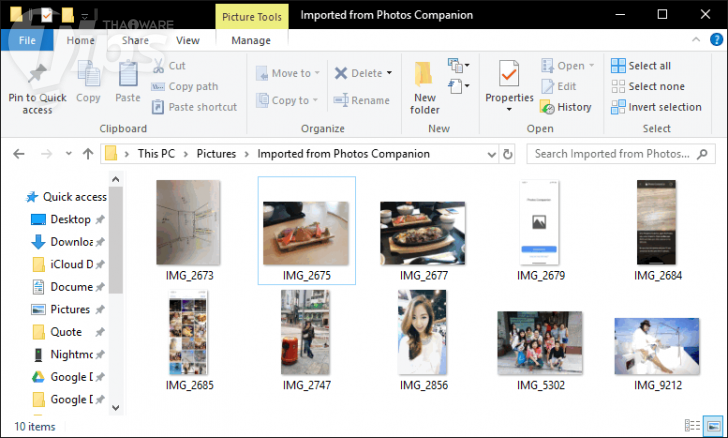
Task: Open the New item dropdown
Action: pyautogui.click(x=458, y=65)
